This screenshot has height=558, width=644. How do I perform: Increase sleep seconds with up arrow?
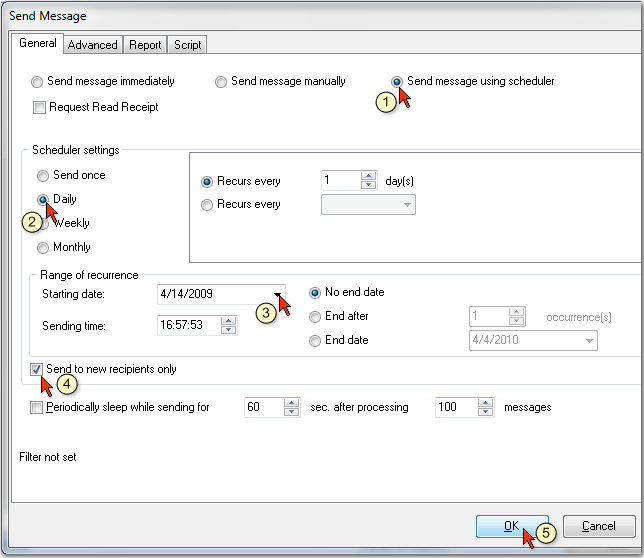pos(292,403)
